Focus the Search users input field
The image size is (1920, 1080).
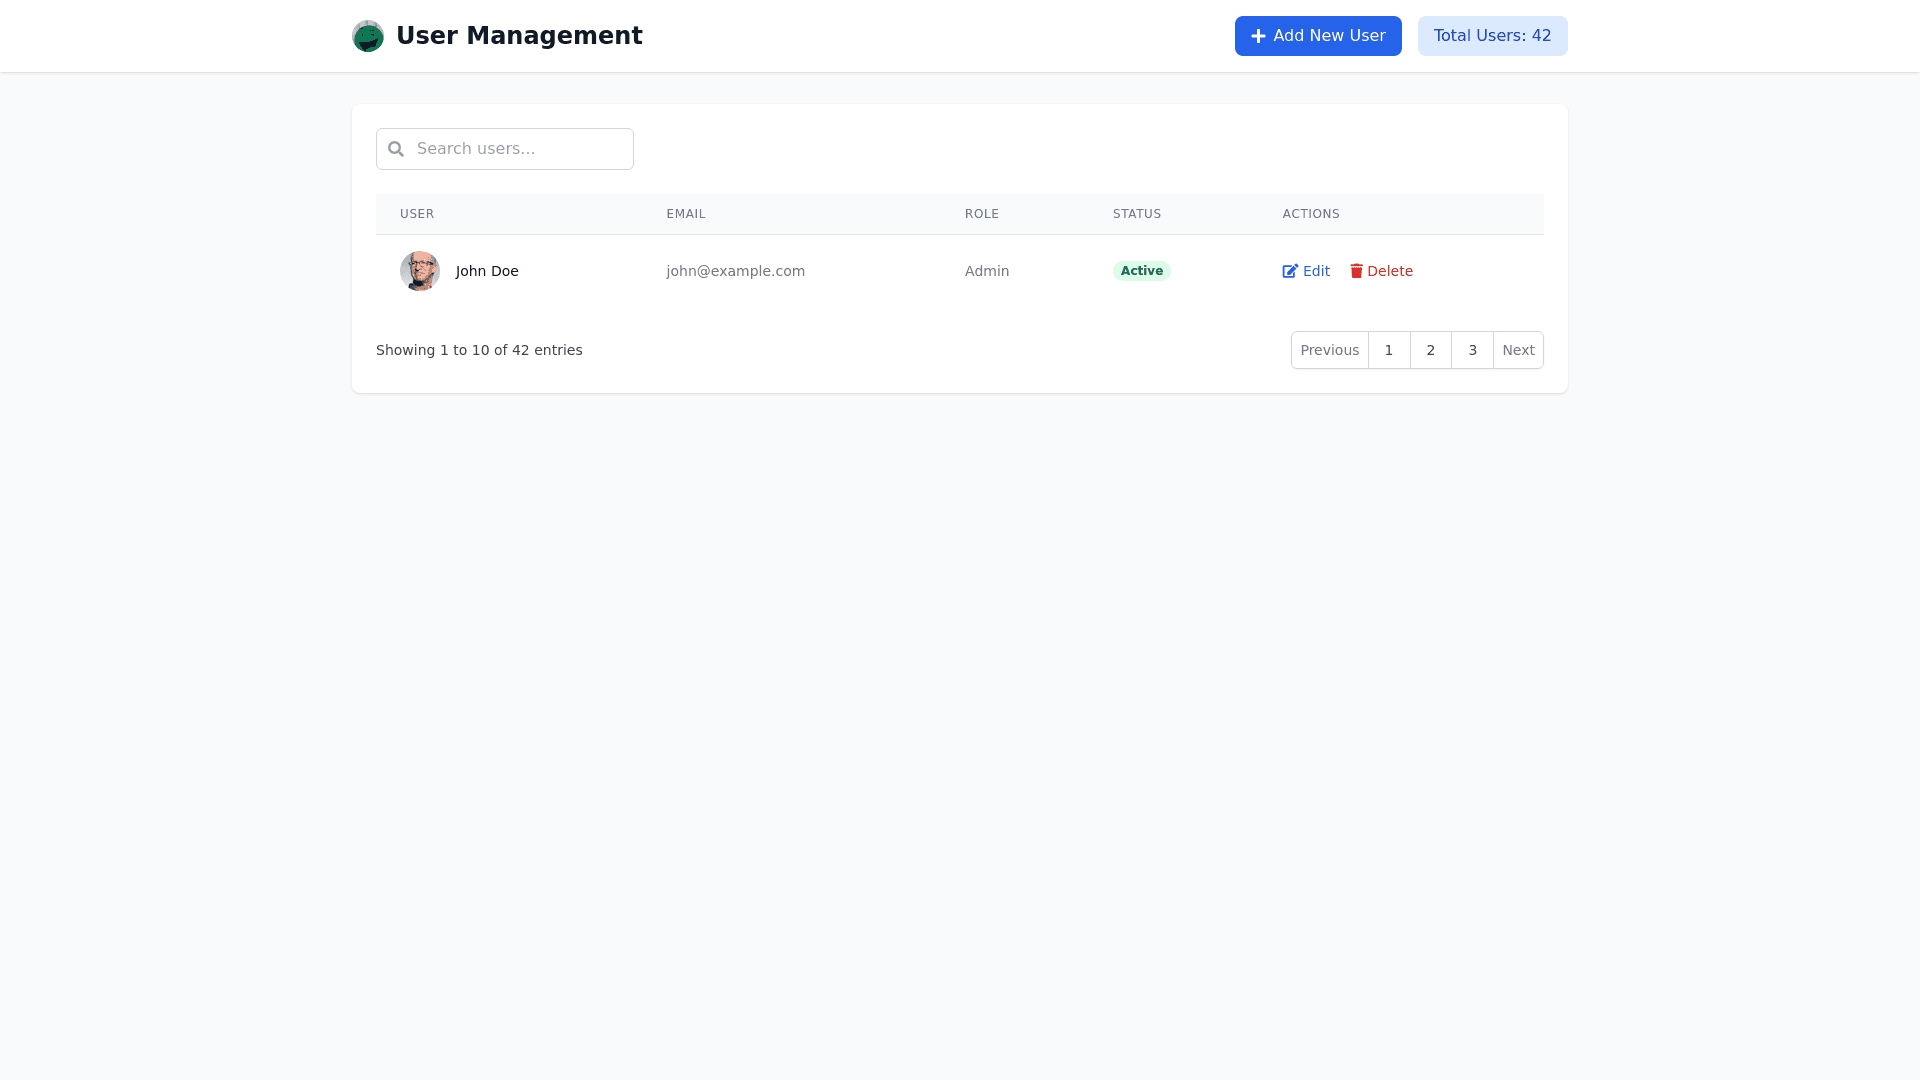(x=520, y=149)
